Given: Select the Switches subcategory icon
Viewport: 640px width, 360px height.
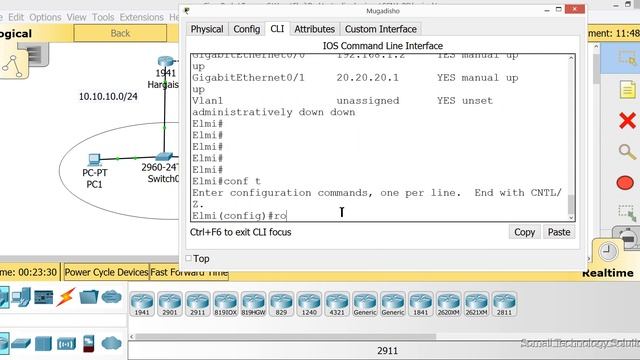Looking at the screenshot, I should click(21, 344).
